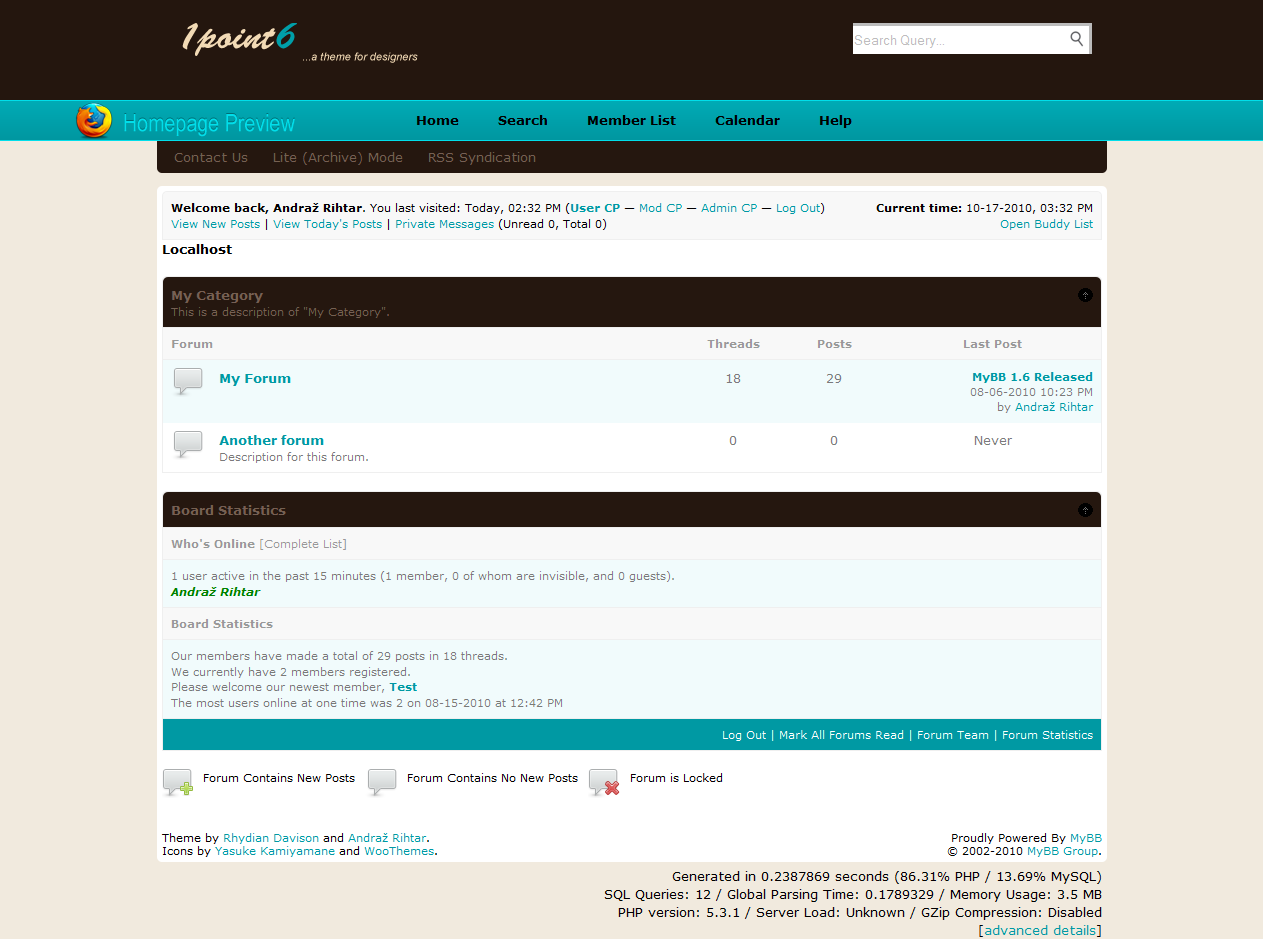Click the Forum Contains New Posts legend icon
The width and height of the screenshot is (1263, 939).
point(178,782)
